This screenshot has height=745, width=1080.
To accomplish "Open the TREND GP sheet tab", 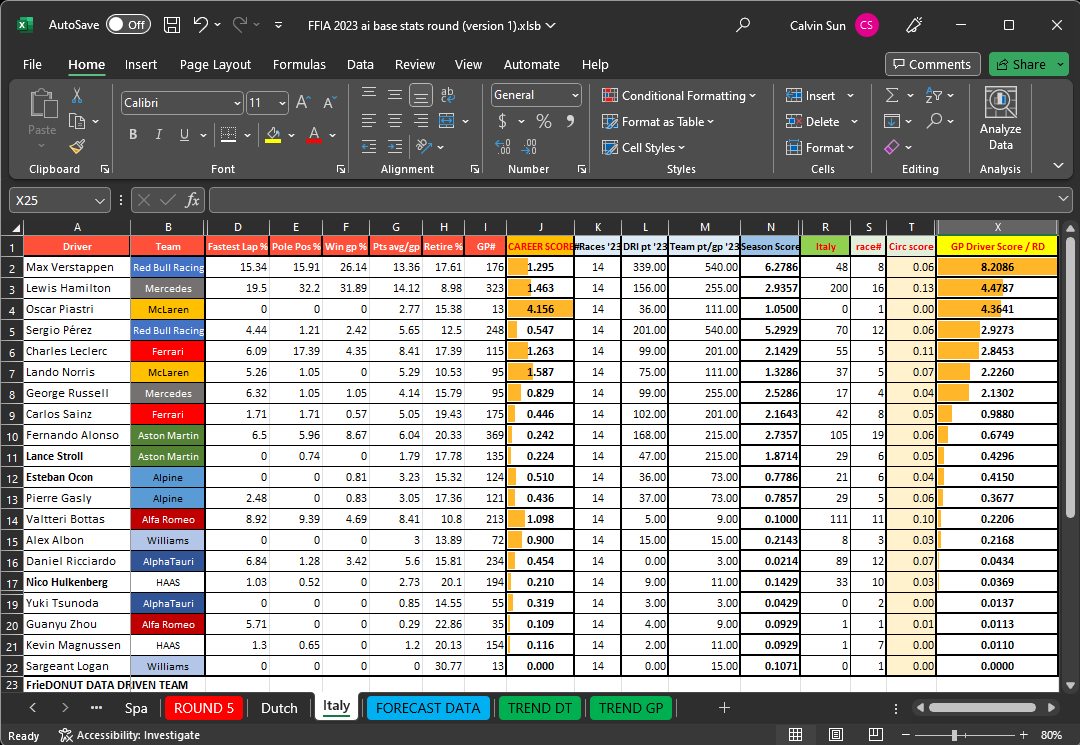I will tap(631, 708).
